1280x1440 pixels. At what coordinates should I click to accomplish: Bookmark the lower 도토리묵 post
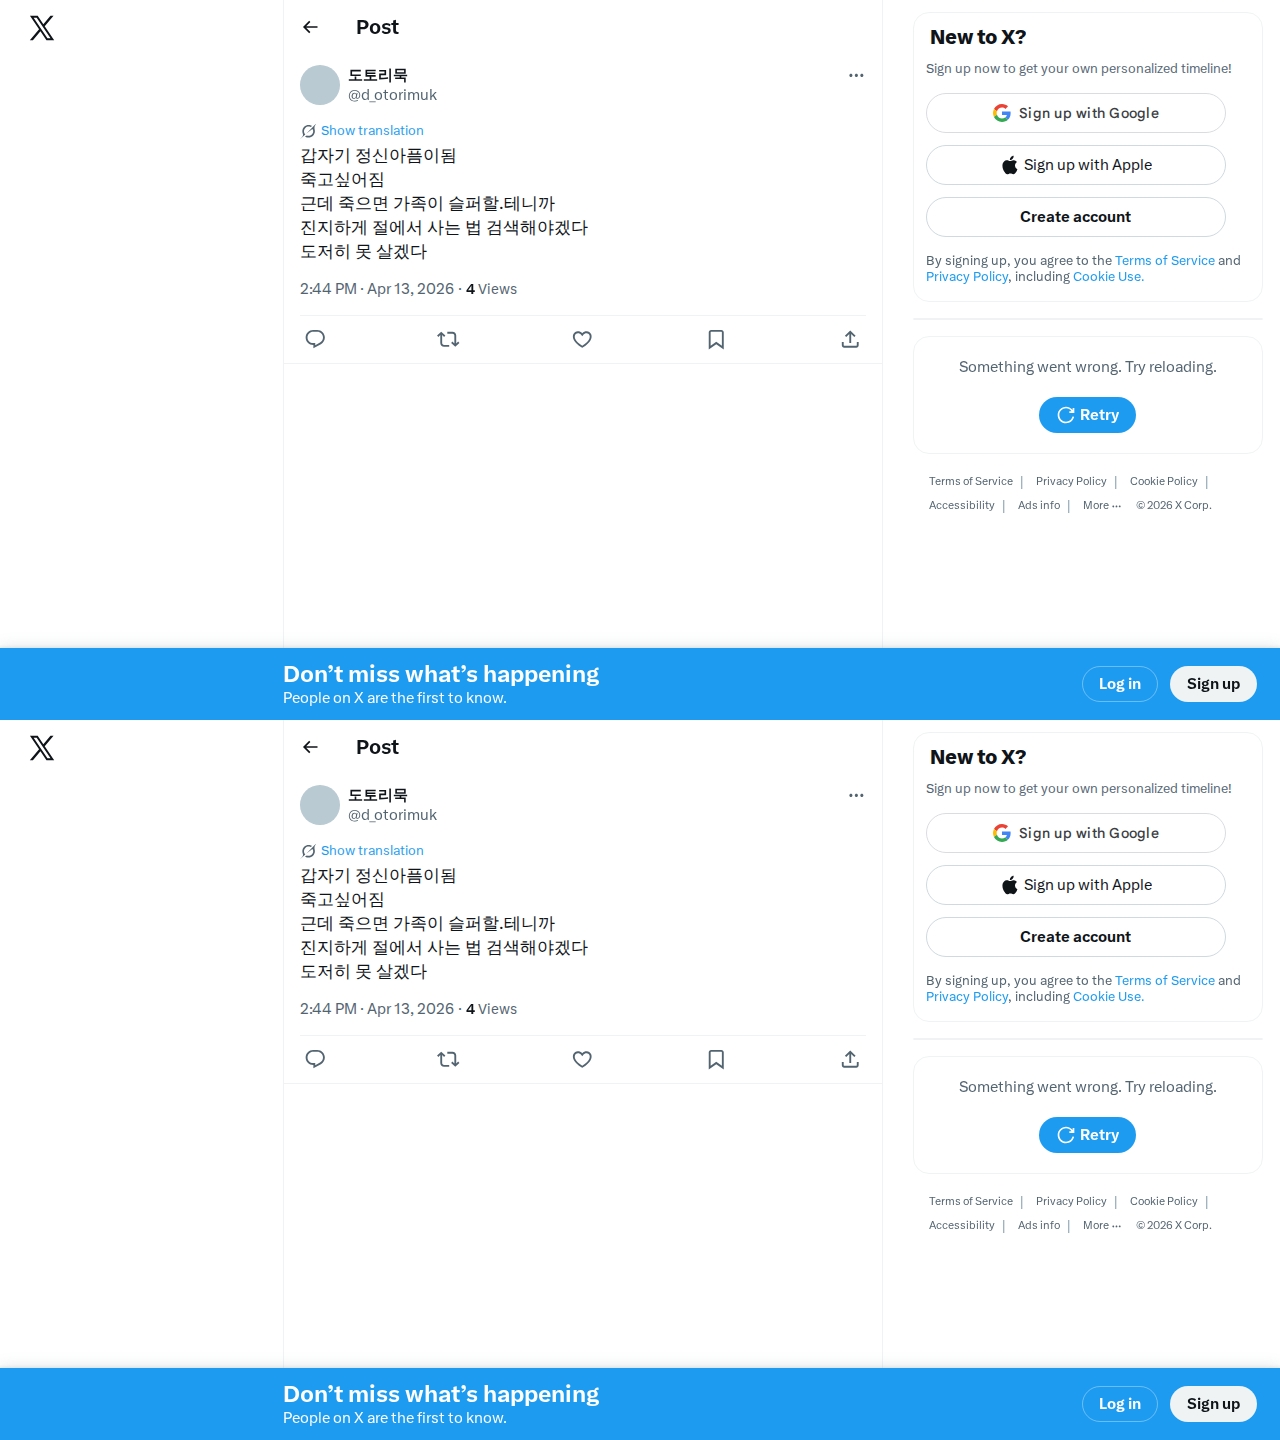(716, 1059)
